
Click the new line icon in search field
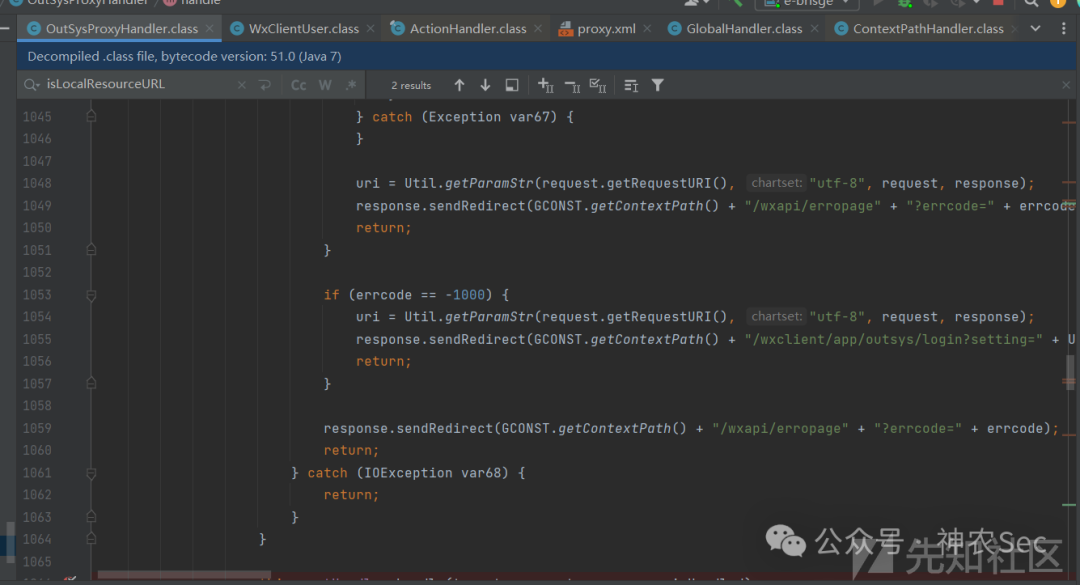(x=265, y=85)
